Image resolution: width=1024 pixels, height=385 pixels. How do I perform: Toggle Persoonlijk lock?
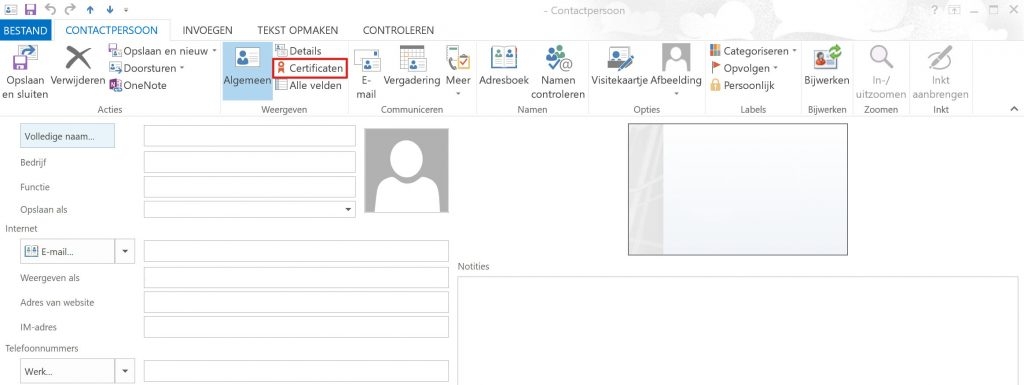click(x=742, y=85)
